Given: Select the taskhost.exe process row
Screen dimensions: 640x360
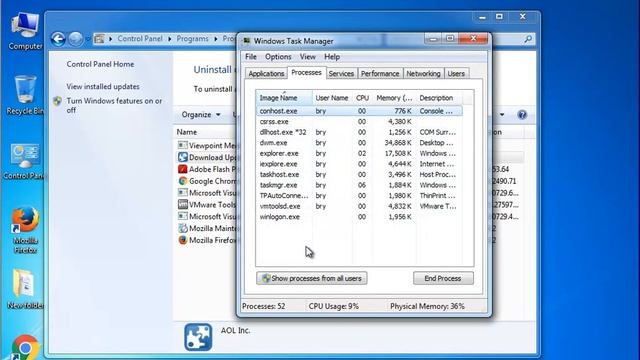Looking at the screenshot, I should pyautogui.click(x=359, y=175).
